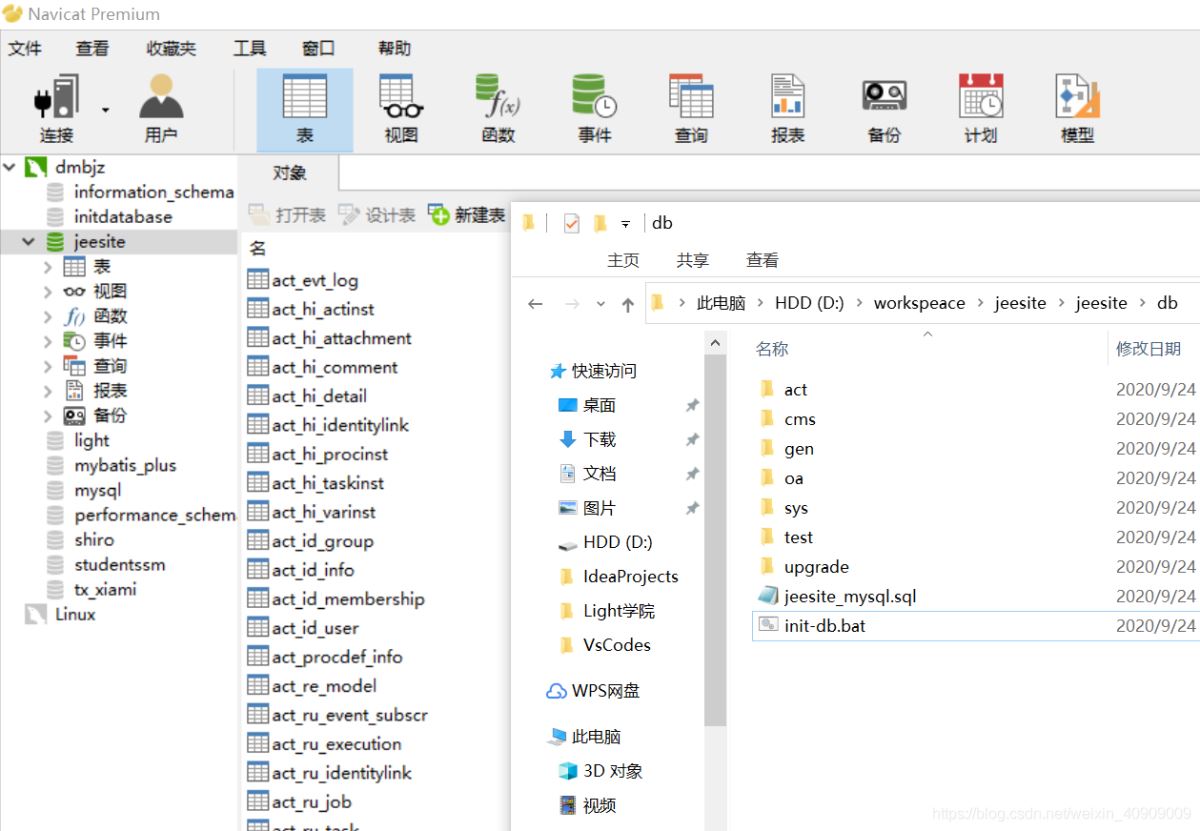Select the 事件 (Event) toolbar icon
The image size is (1200, 831).
tap(594, 108)
